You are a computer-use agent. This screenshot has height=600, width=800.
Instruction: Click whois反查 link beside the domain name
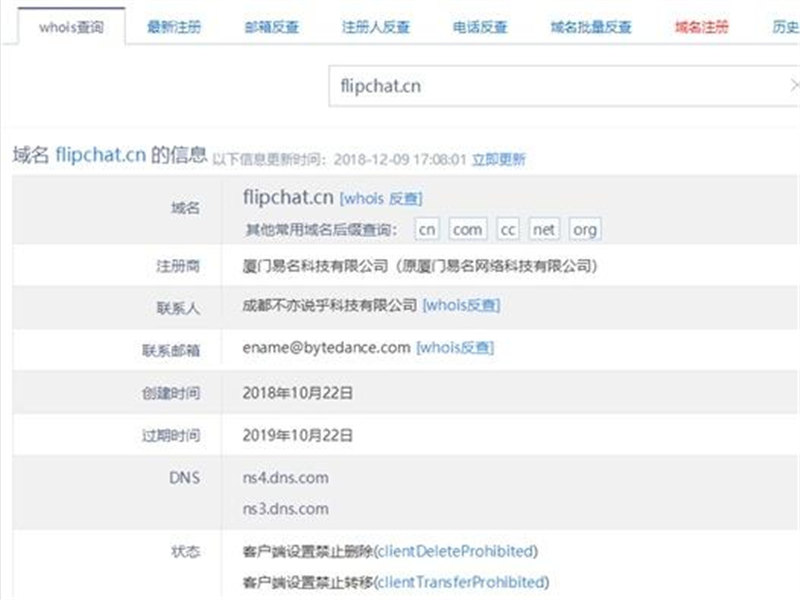(x=381, y=198)
